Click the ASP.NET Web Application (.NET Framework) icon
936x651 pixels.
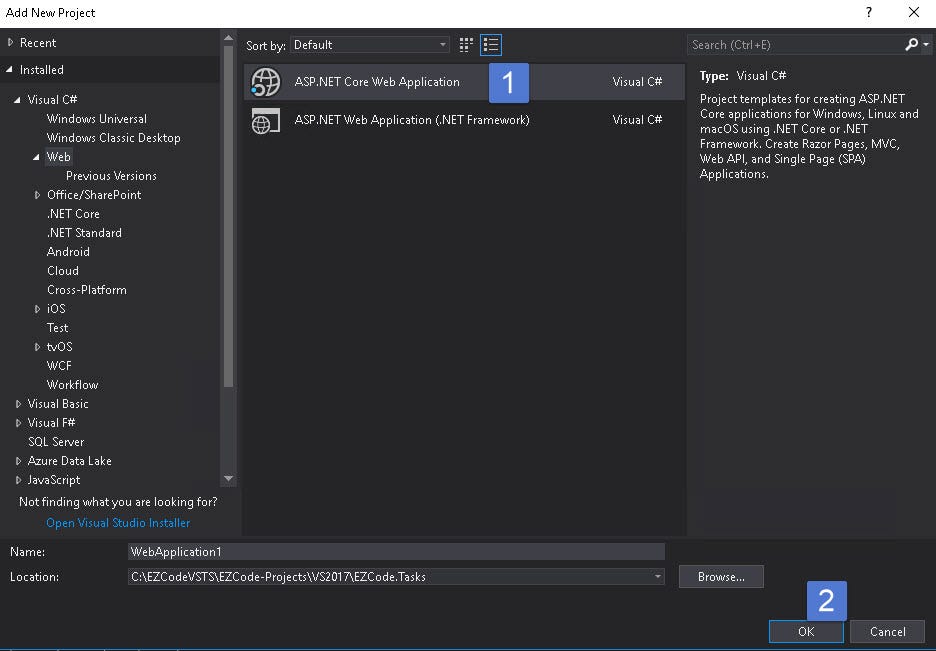pos(266,120)
